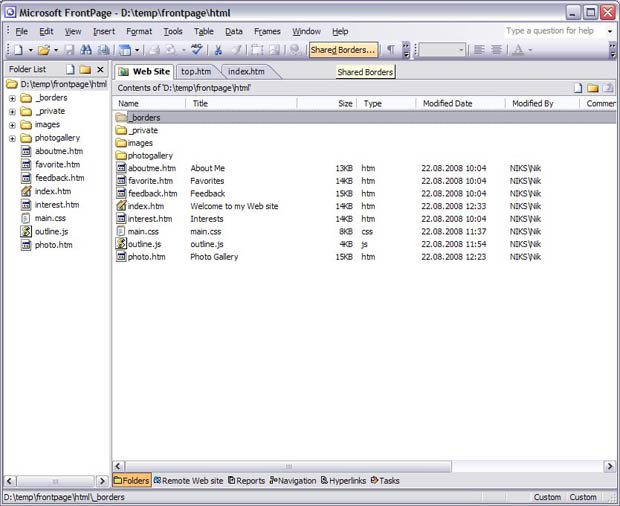Select index.htm in the Folder List tree
Viewport: 620px width, 506px height.
pyautogui.click(x=53, y=191)
